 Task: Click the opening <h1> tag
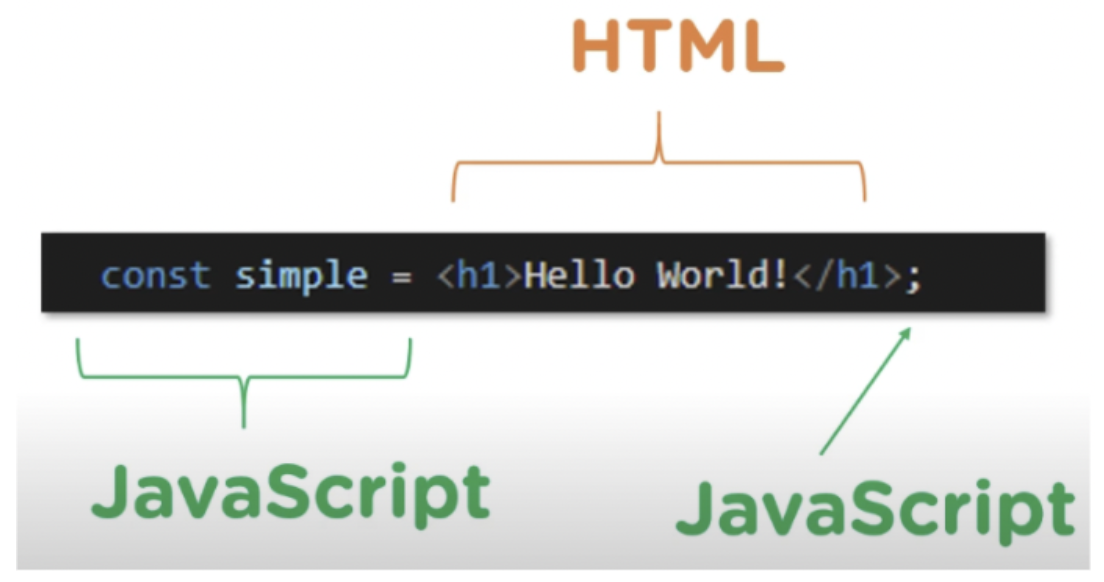point(479,274)
